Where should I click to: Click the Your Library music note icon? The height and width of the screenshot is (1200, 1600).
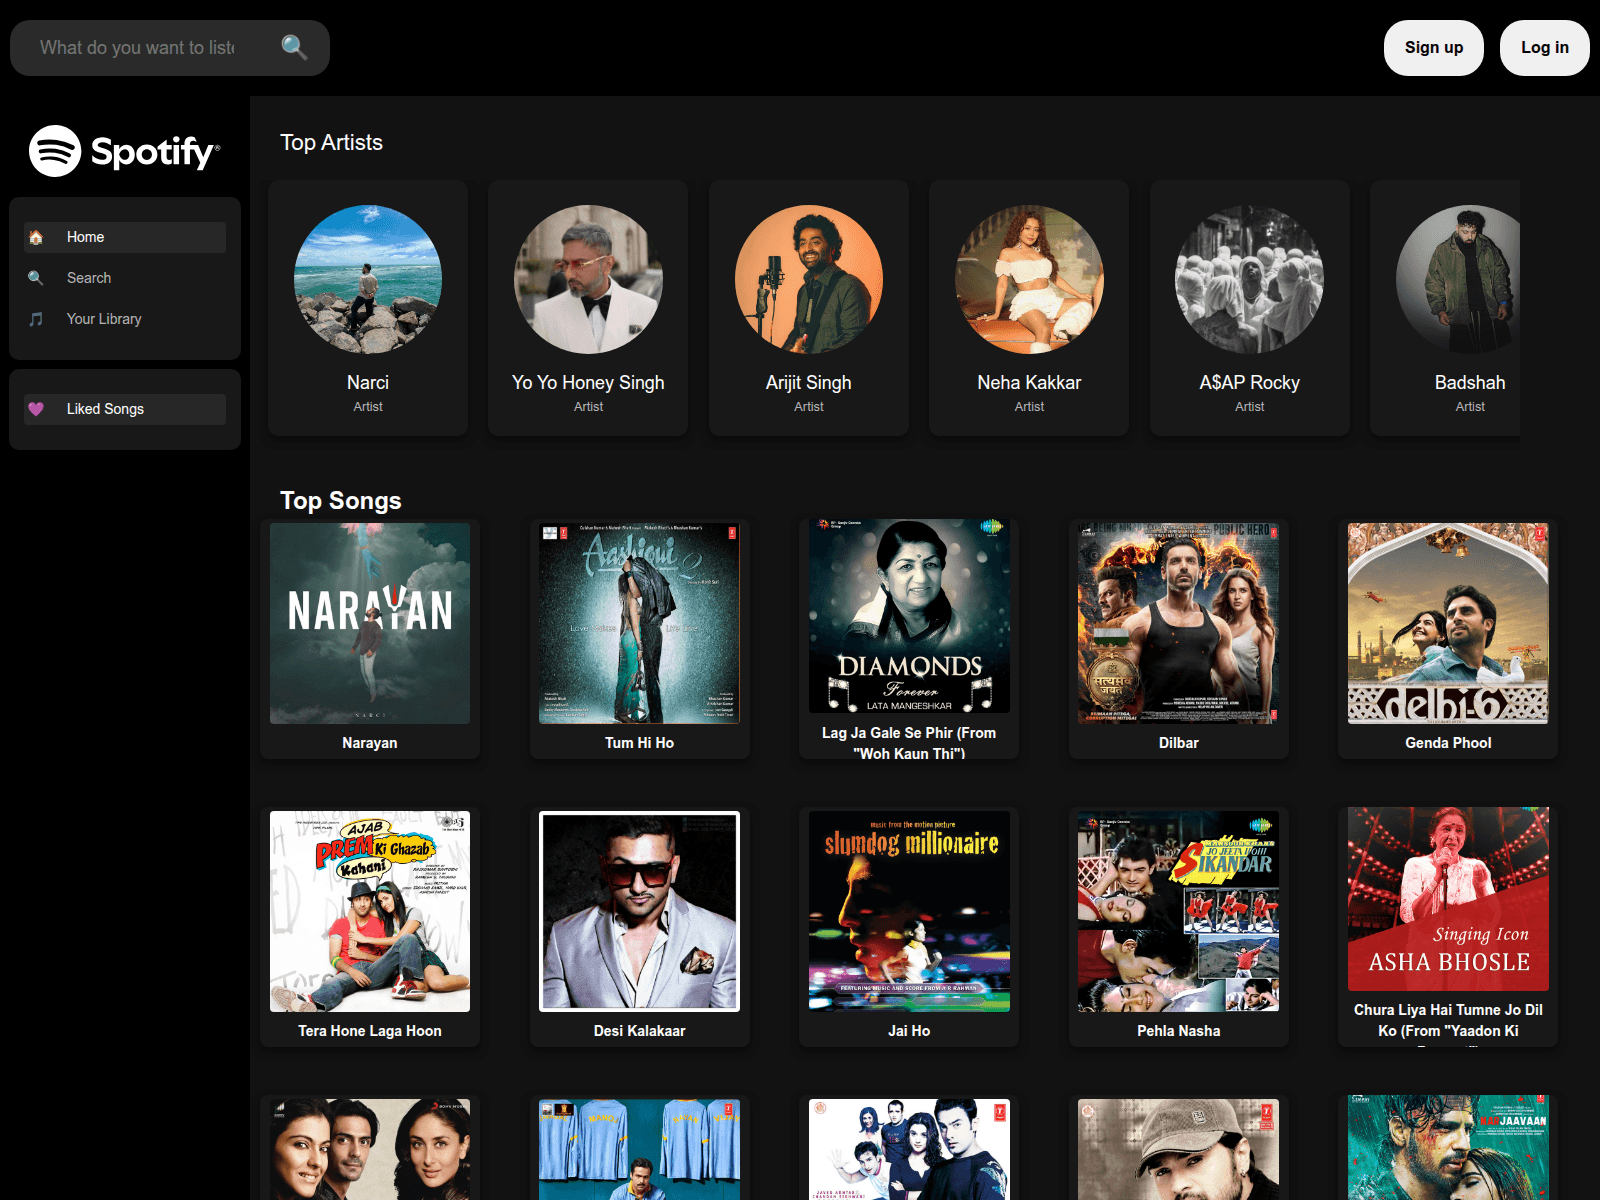coord(36,319)
